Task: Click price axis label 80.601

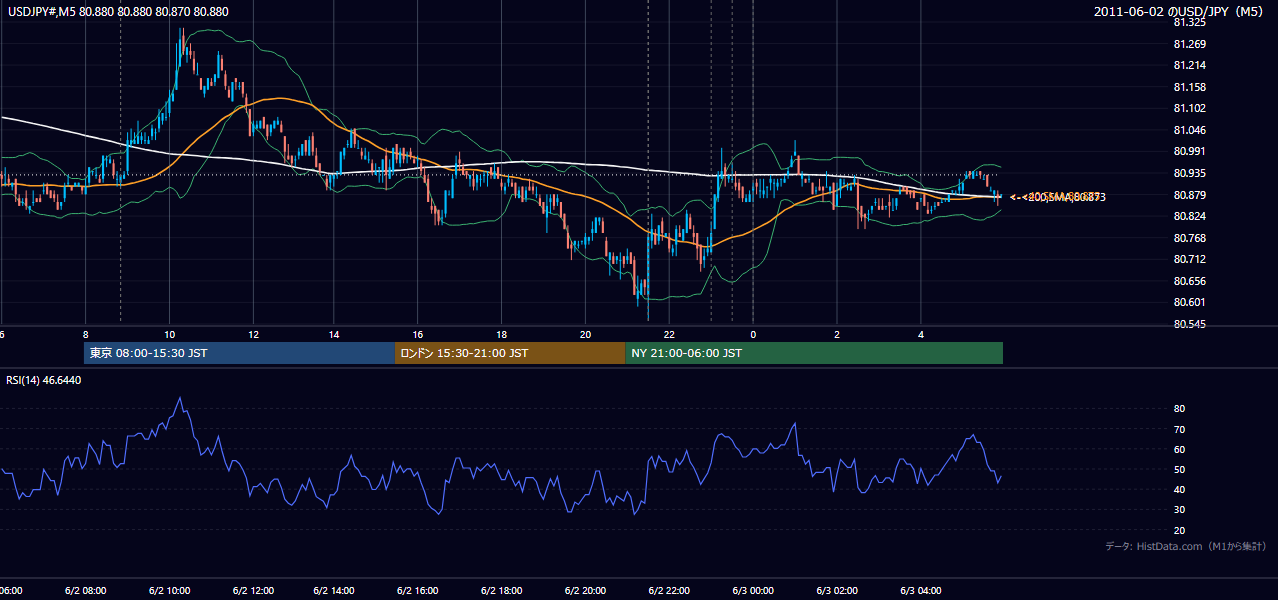Action: coord(1190,303)
